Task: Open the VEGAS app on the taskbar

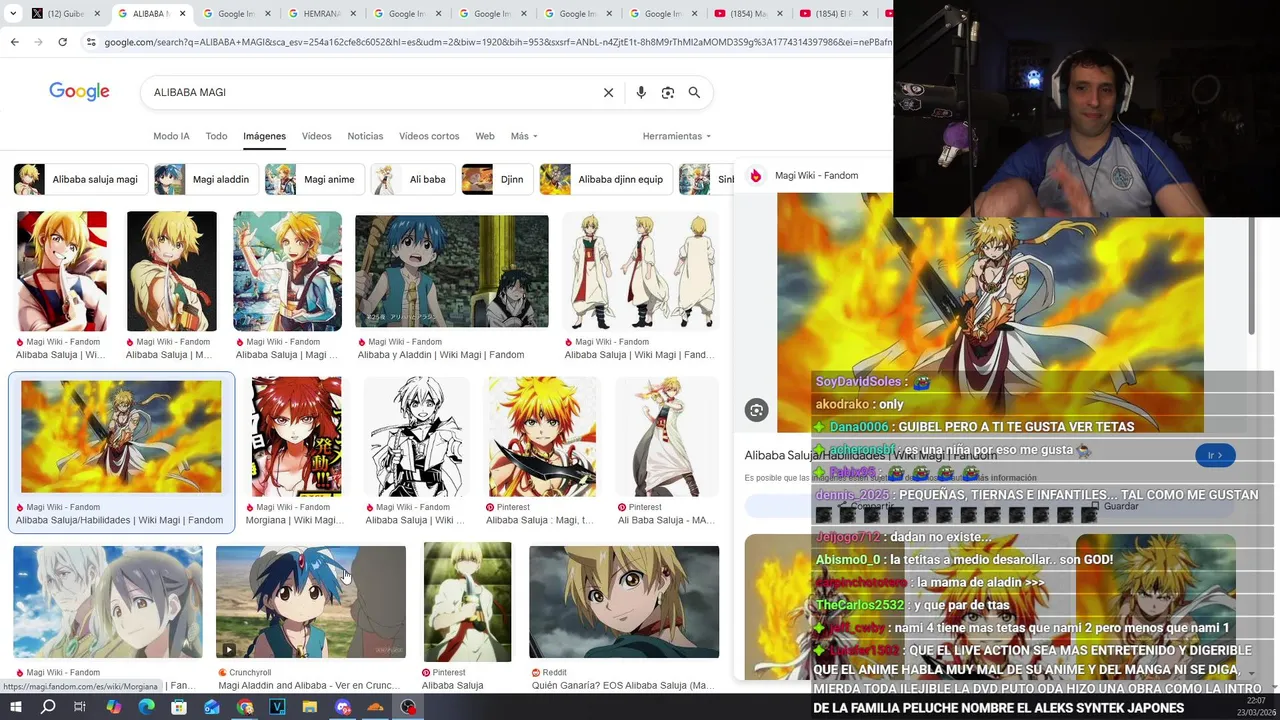Action: coord(277,707)
